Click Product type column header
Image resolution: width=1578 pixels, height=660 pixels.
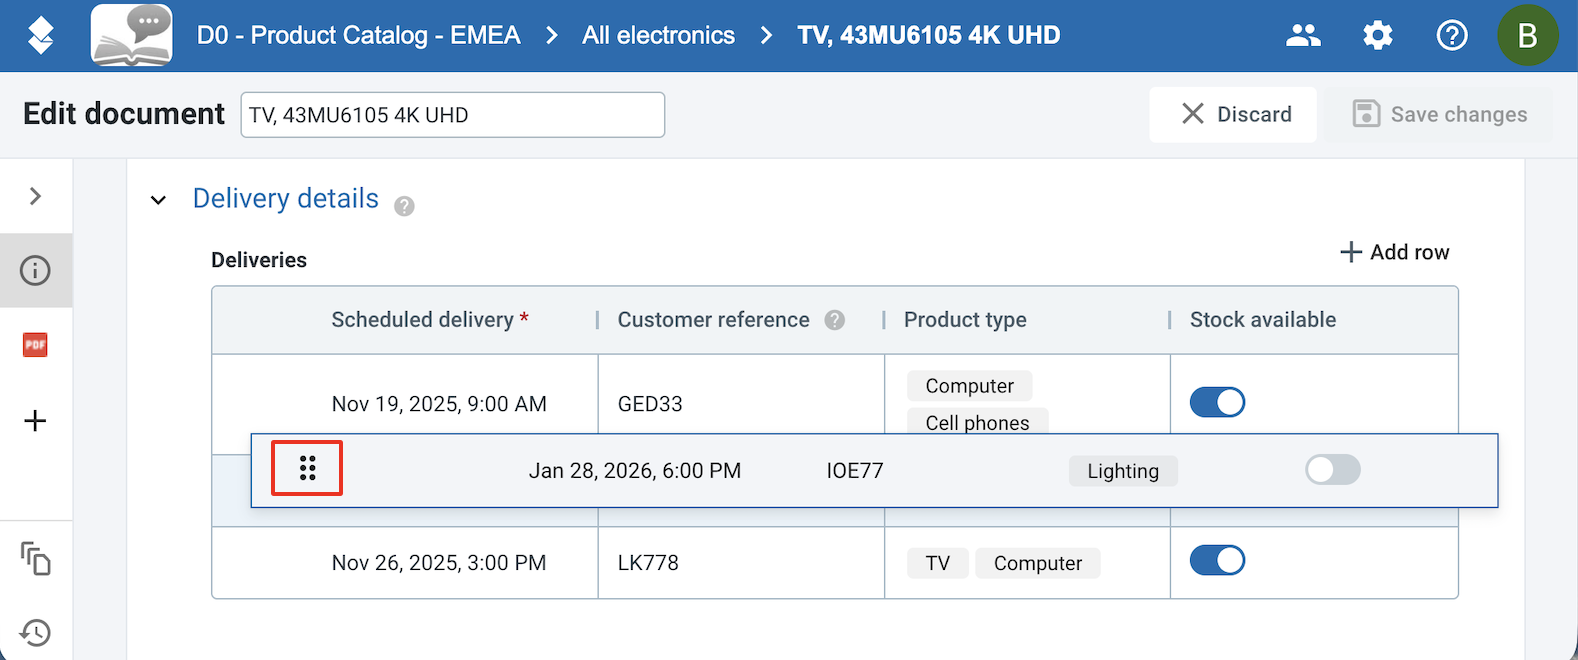tap(965, 320)
